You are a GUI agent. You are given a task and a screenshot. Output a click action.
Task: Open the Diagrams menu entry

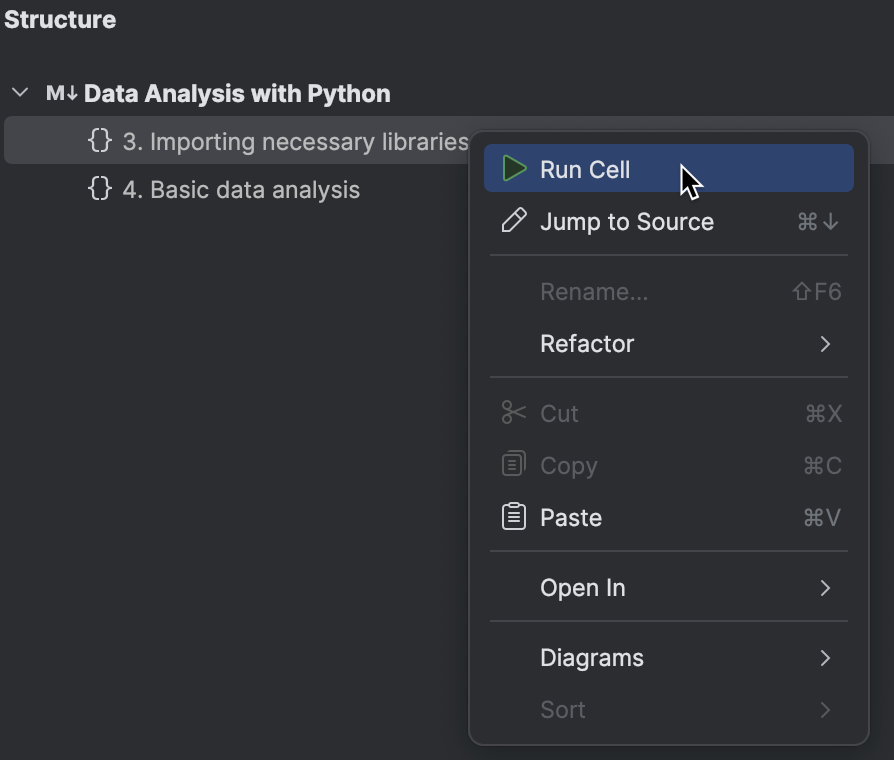click(669, 658)
